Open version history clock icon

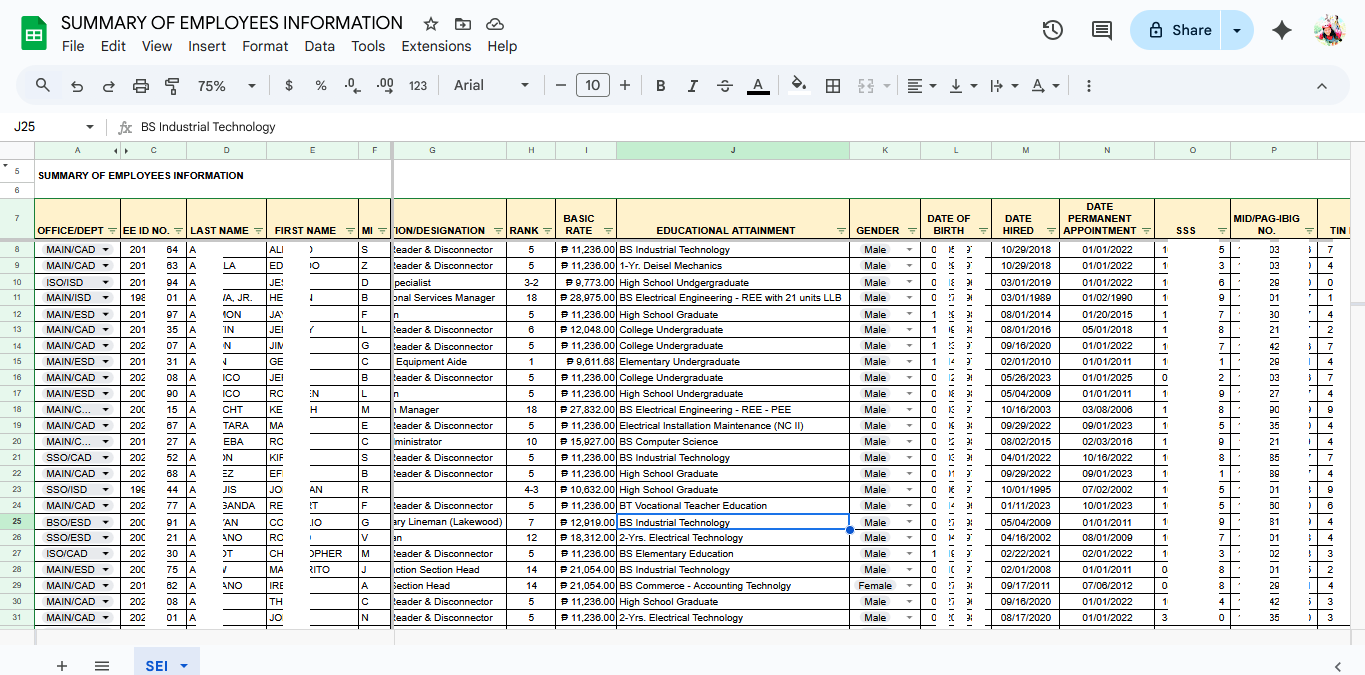coord(1052,30)
